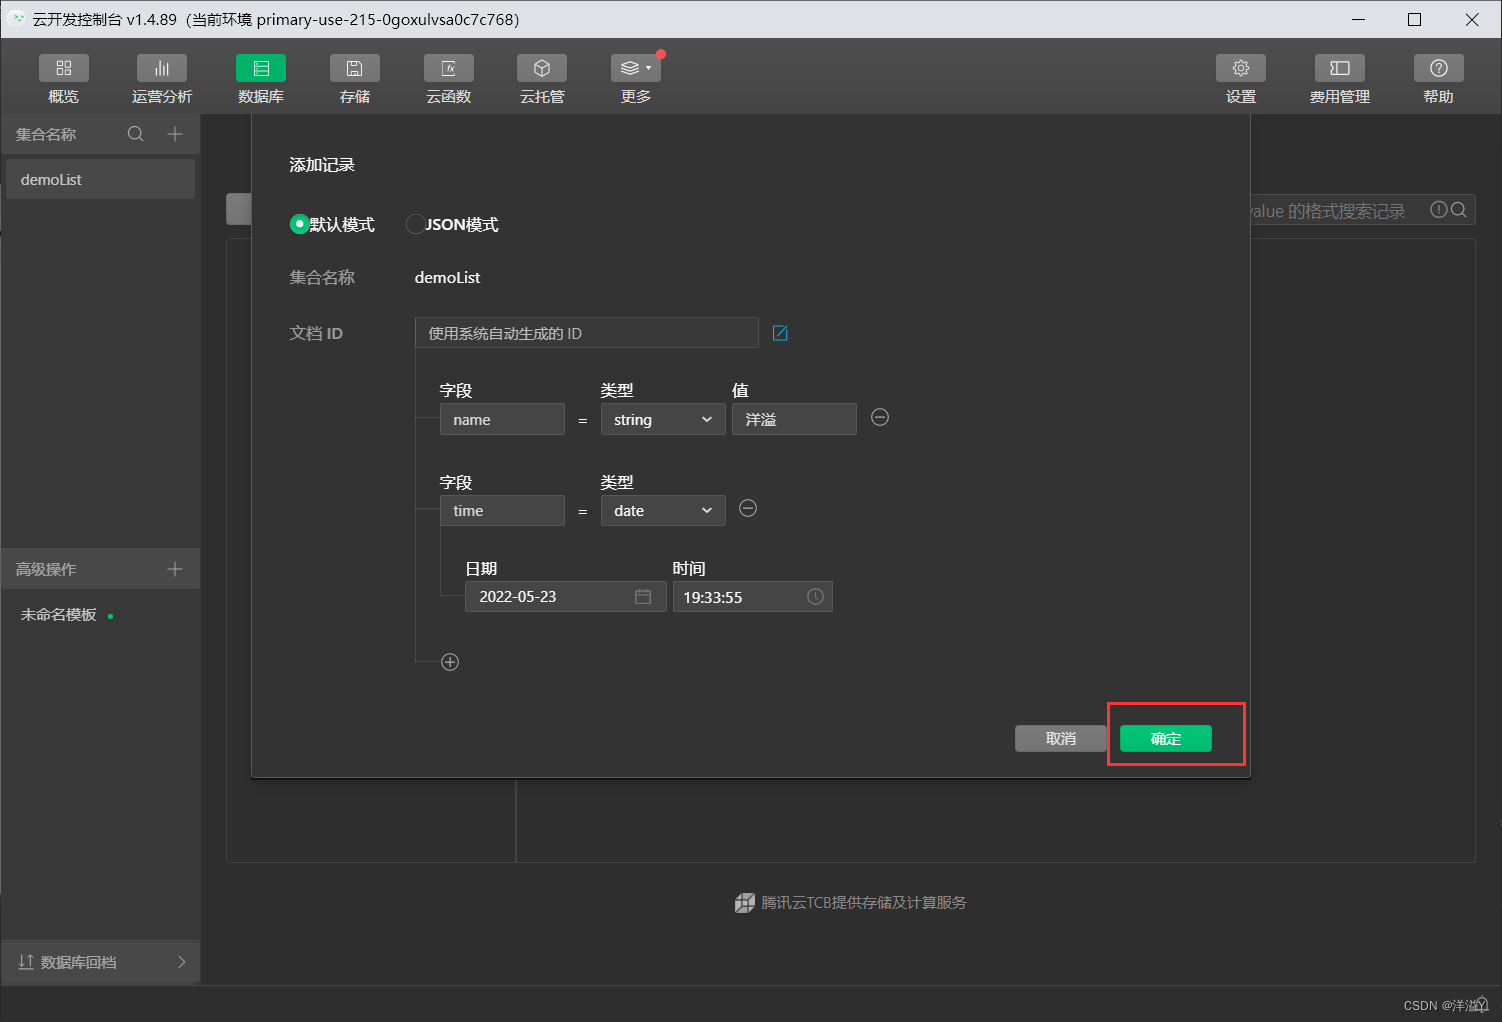Screen dimensions: 1502x1022
Task: Select the demoList collection
Action: point(100,179)
